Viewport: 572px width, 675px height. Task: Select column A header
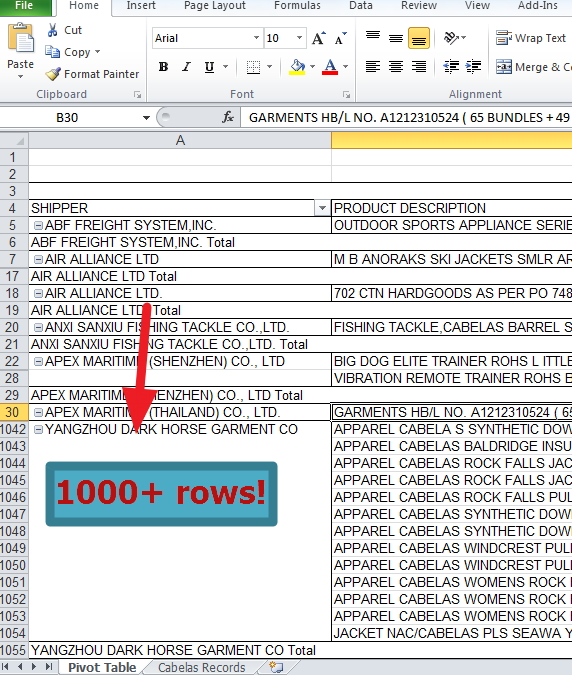coord(180,140)
